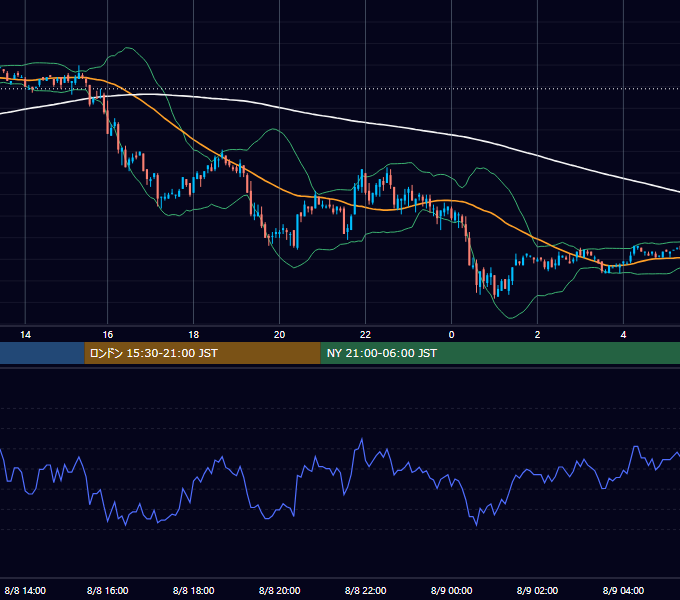Click hour label 18 on price chart axis
The height and width of the screenshot is (600, 680).
pyautogui.click(x=193, y=335)
